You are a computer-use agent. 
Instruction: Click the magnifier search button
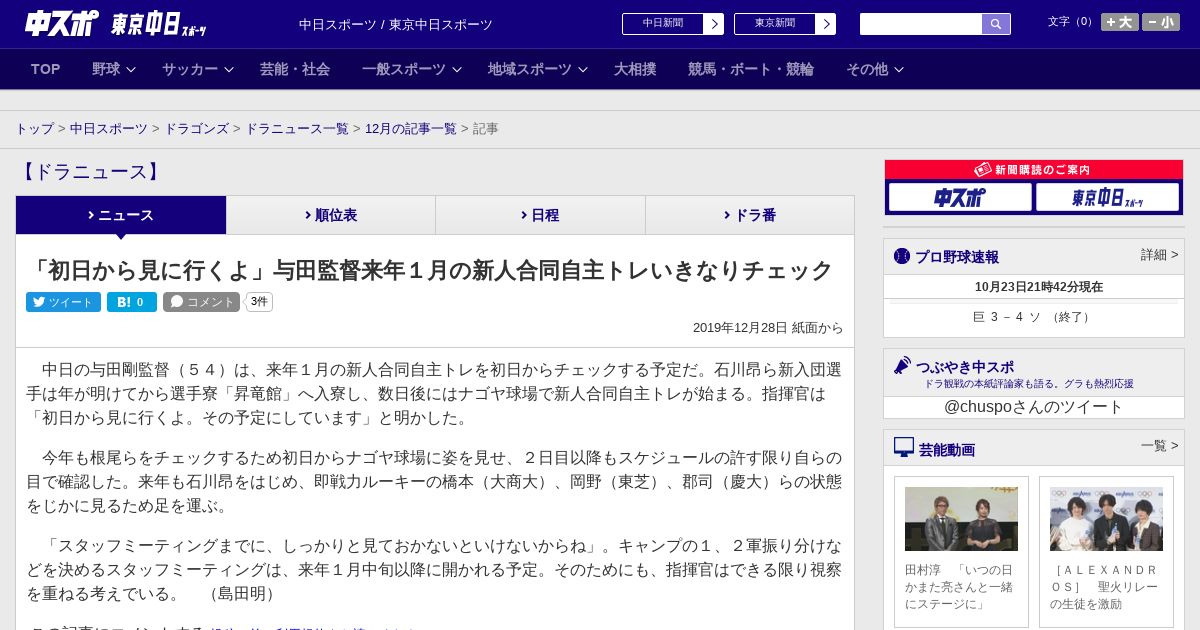point(996,24)
